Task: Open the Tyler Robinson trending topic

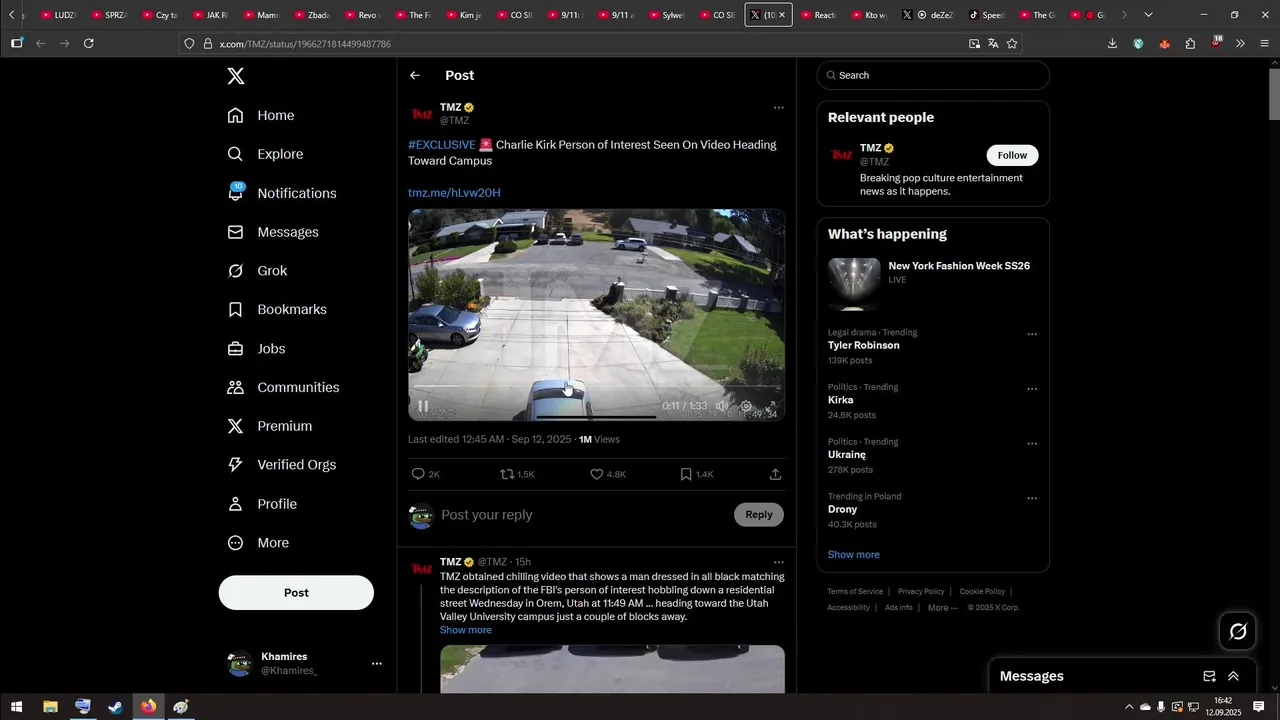Action: click(x=864, y=346)
